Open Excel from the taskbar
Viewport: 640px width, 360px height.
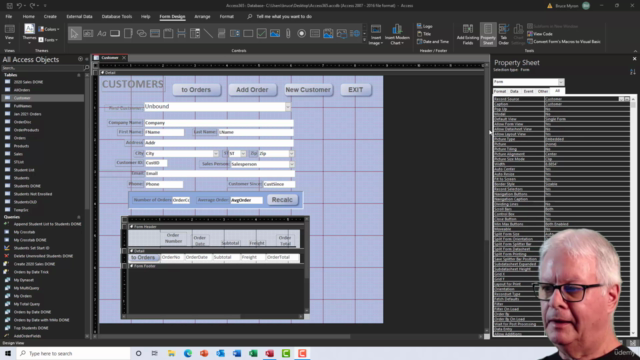pyautogui.click(x=253, y=353)
